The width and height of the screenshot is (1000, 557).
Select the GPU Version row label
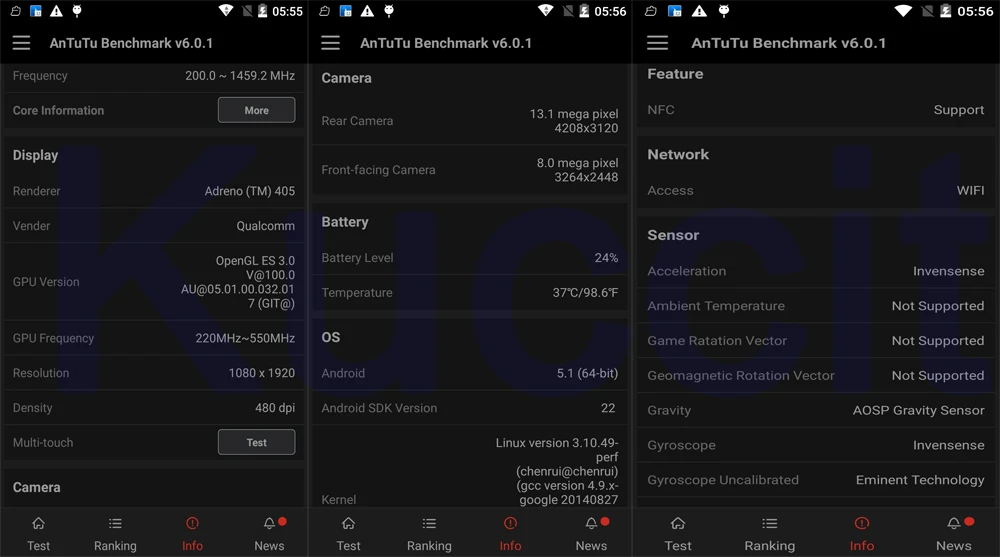tap(46, 281)
